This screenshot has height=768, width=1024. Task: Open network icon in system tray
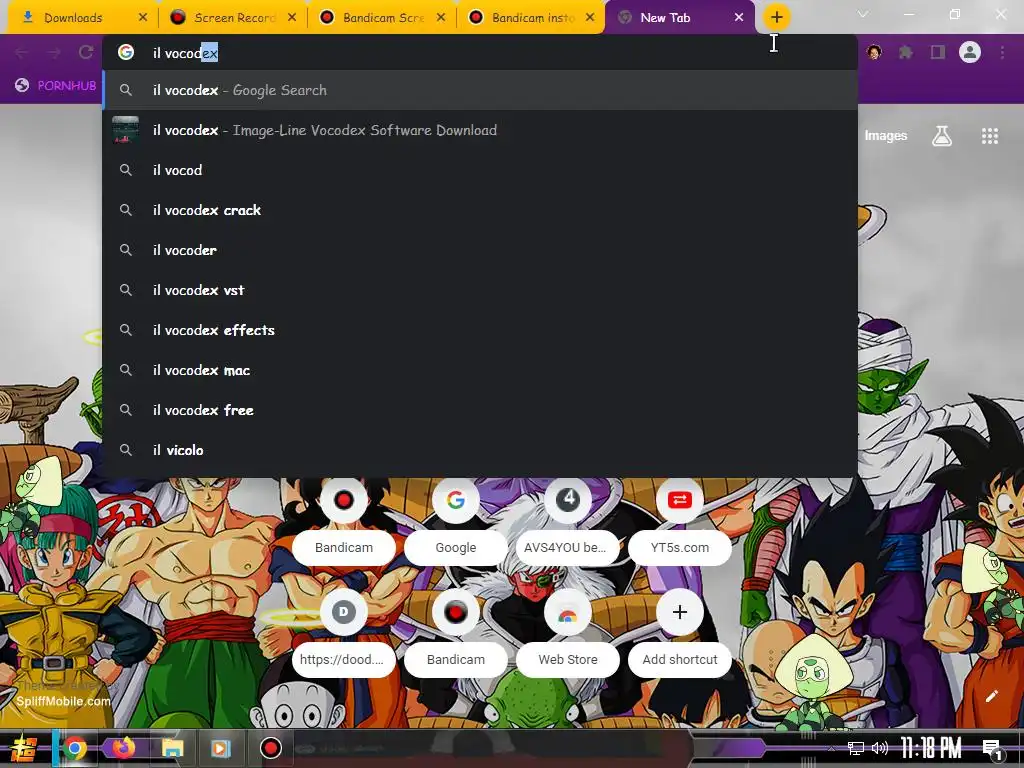(x=855, y=748)
